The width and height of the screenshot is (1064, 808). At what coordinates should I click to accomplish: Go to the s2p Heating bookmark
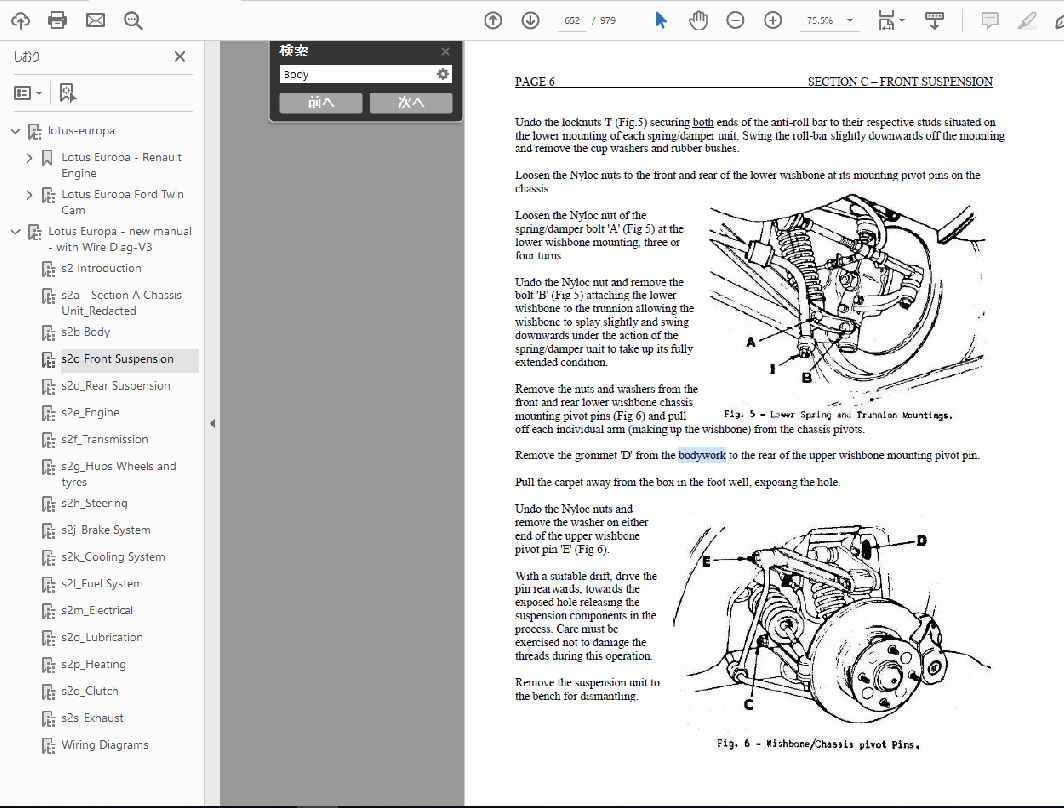tap(94, 665)
